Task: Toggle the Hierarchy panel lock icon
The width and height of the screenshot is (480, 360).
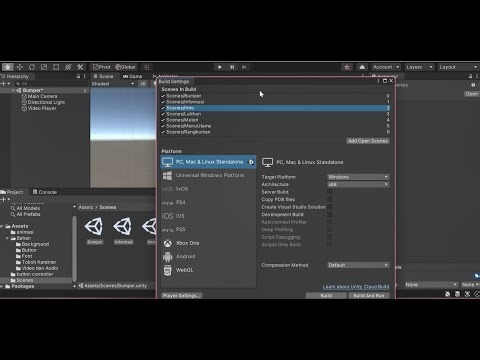Action: (x=78, y=76)
